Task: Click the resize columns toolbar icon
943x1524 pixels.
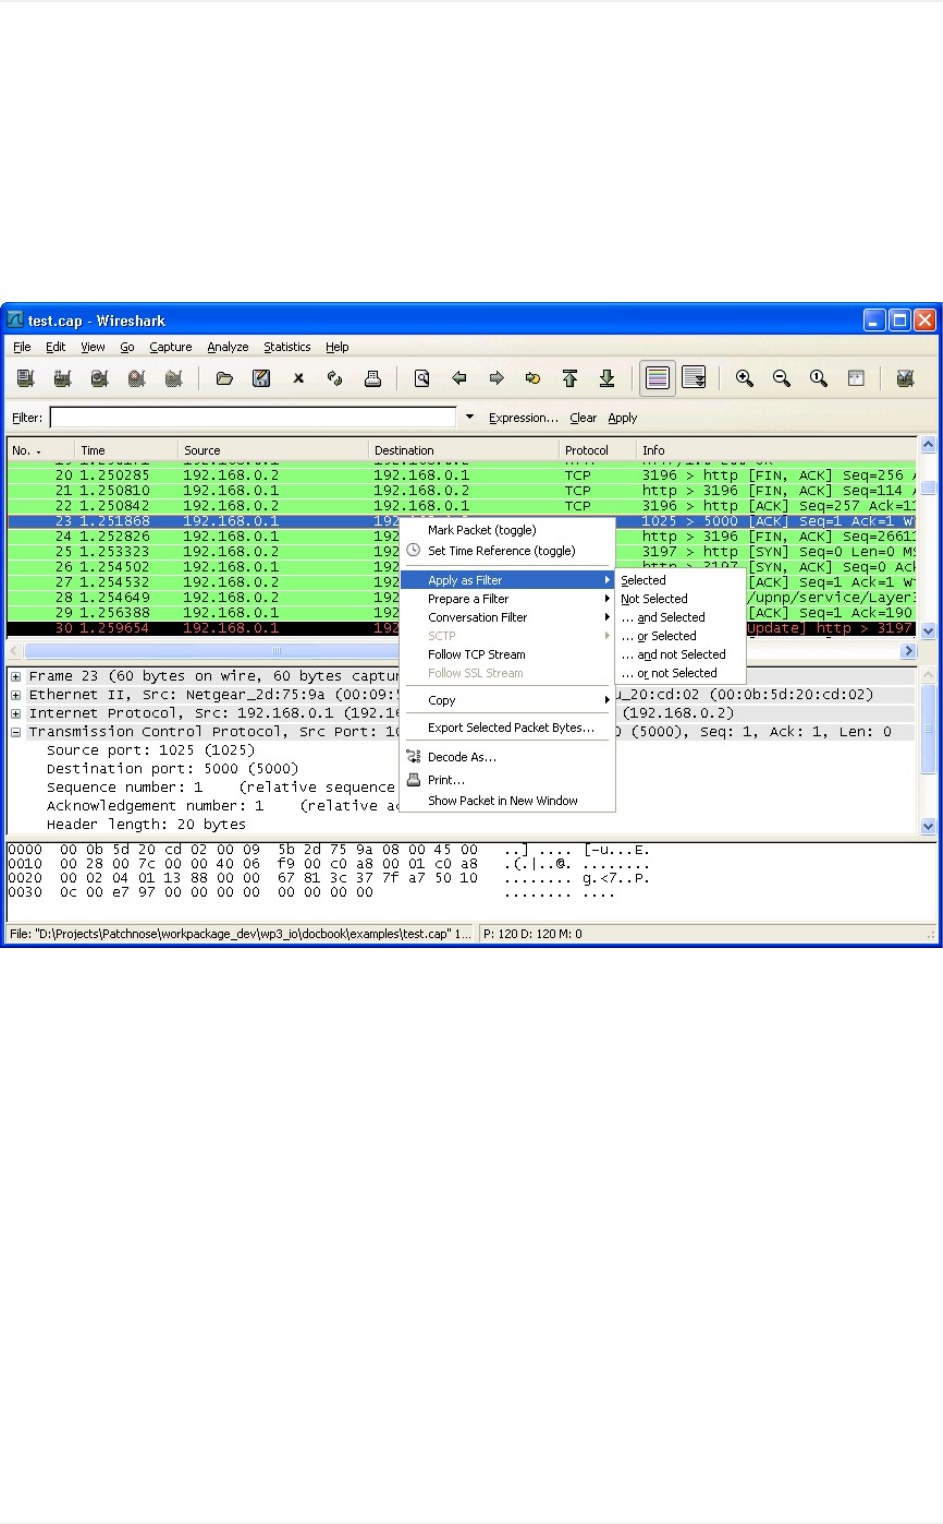Action: [x=856, y=378]
